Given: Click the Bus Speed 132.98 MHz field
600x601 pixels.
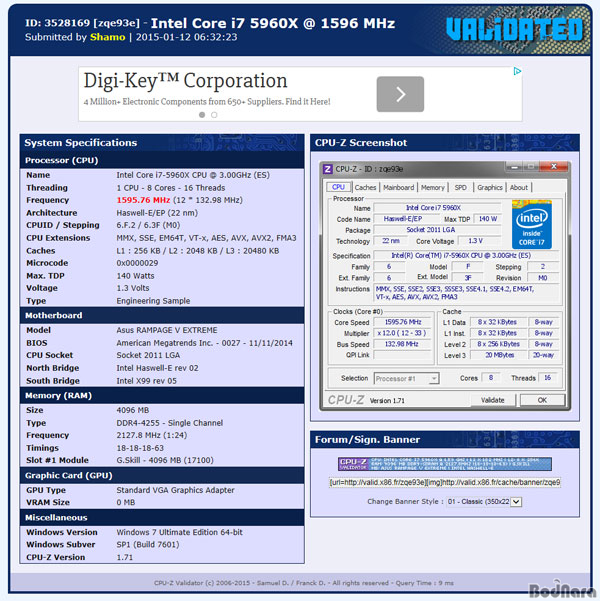Looking at the screenshot, I should (x=403, y=344).
